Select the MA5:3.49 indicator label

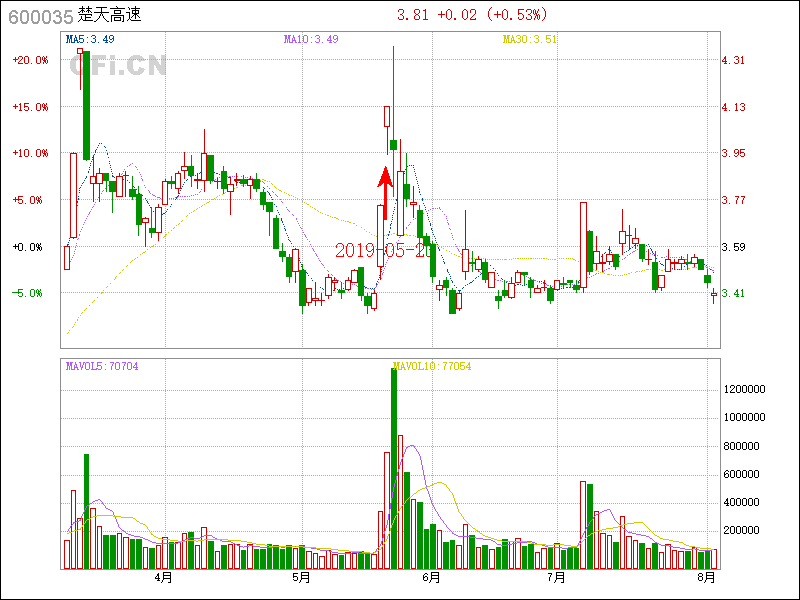(x=89, y=39)
